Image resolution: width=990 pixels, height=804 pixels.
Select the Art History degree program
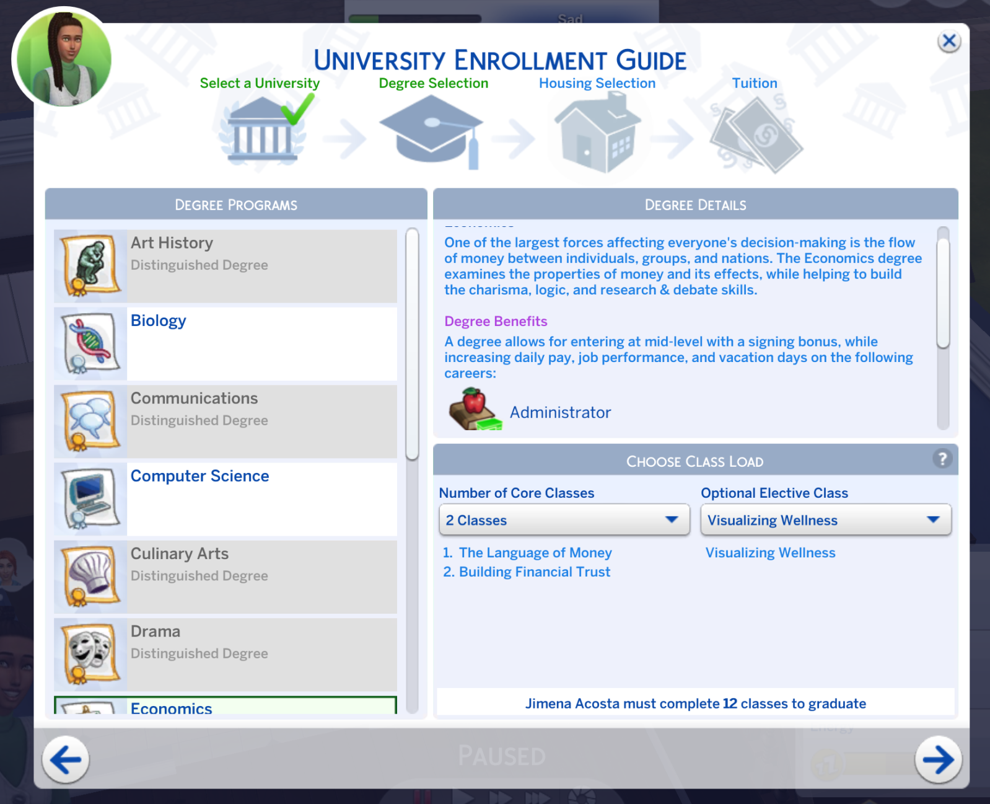point(225,266)
